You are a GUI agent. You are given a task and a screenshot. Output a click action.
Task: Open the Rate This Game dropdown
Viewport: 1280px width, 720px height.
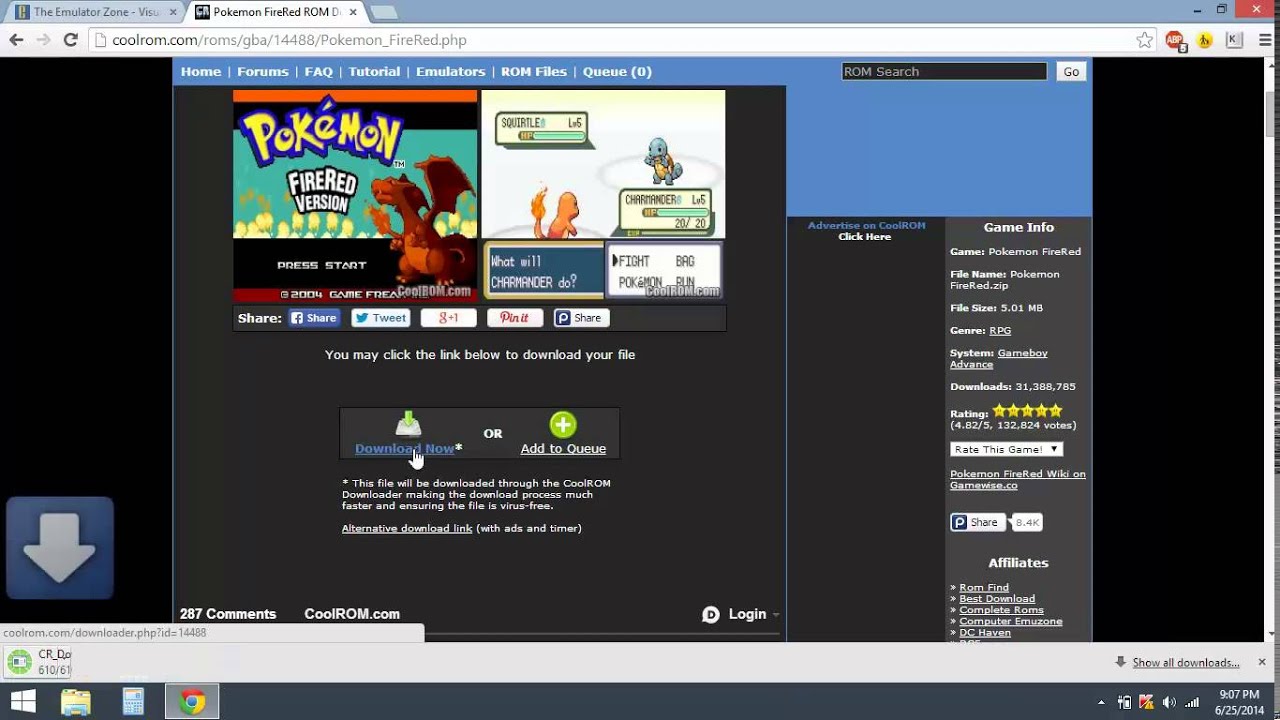1006,449
